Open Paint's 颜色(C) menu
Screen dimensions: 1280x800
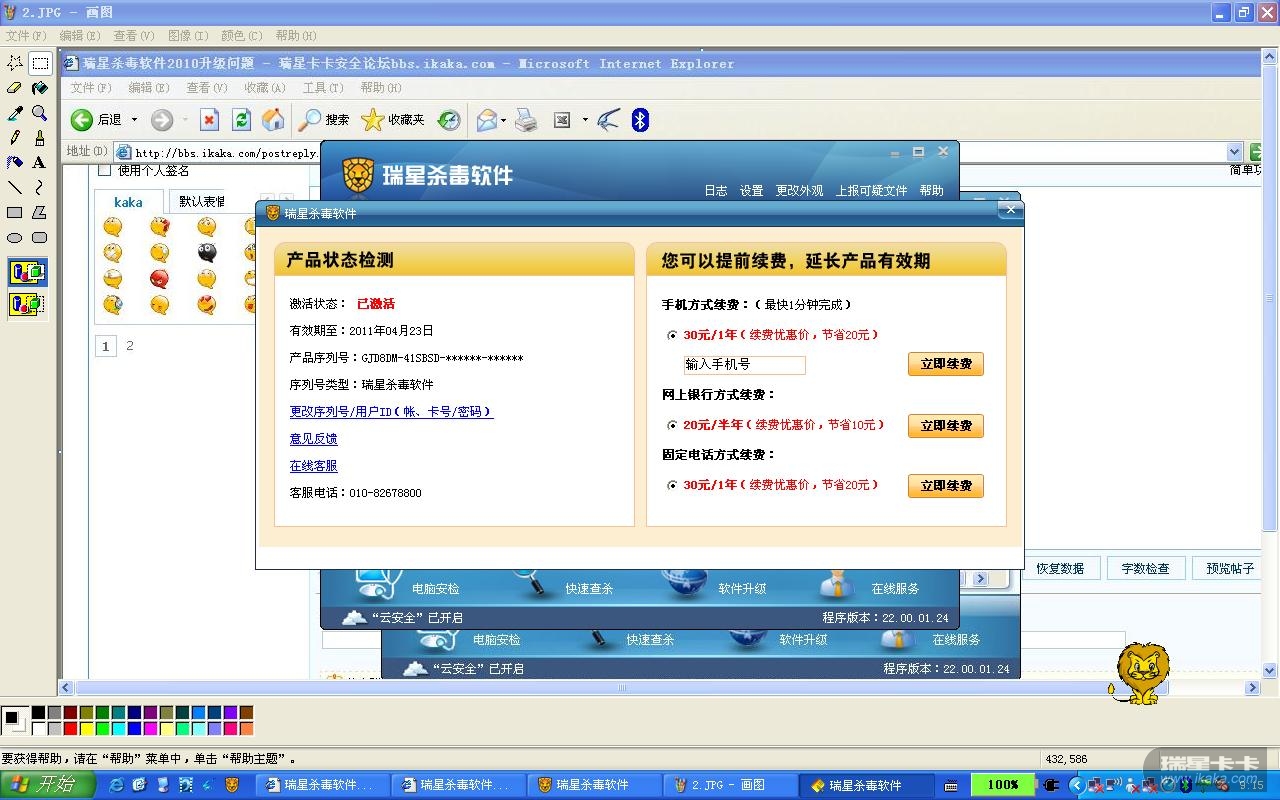241,36
